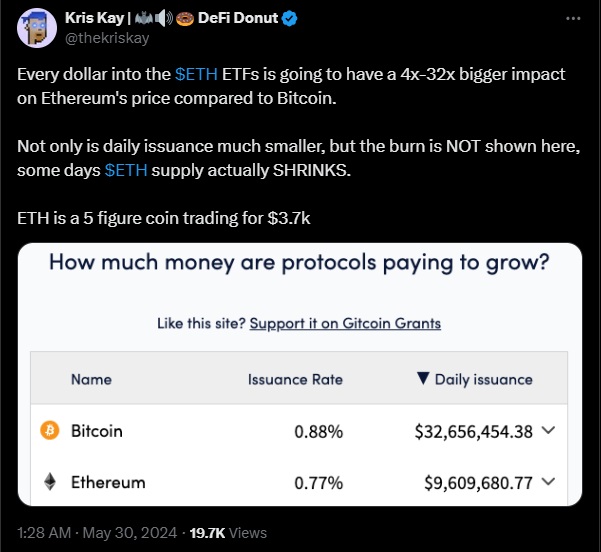Select the Ethereum name in the table
601x552 pixels.
point(108,482)
